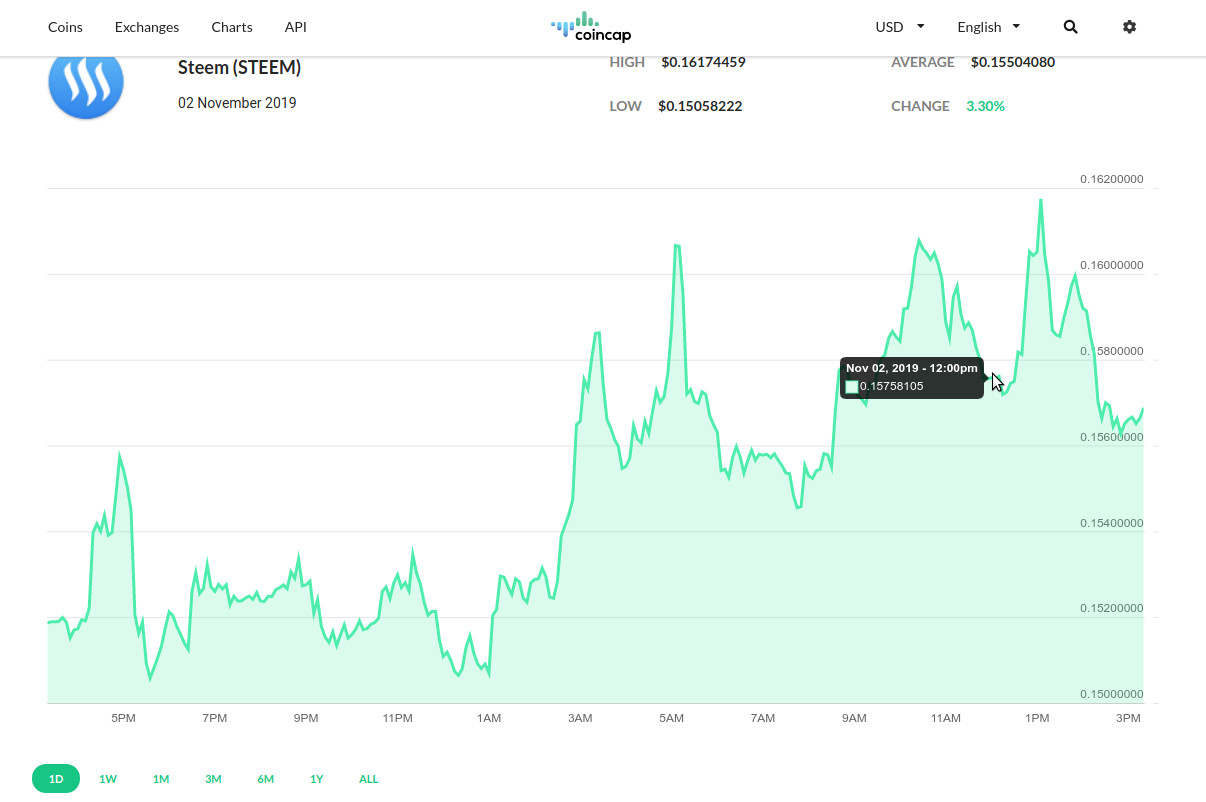This screenshot has width=1206, height=802.
Task: Switch chart to 1Y range
Action: 316,779
